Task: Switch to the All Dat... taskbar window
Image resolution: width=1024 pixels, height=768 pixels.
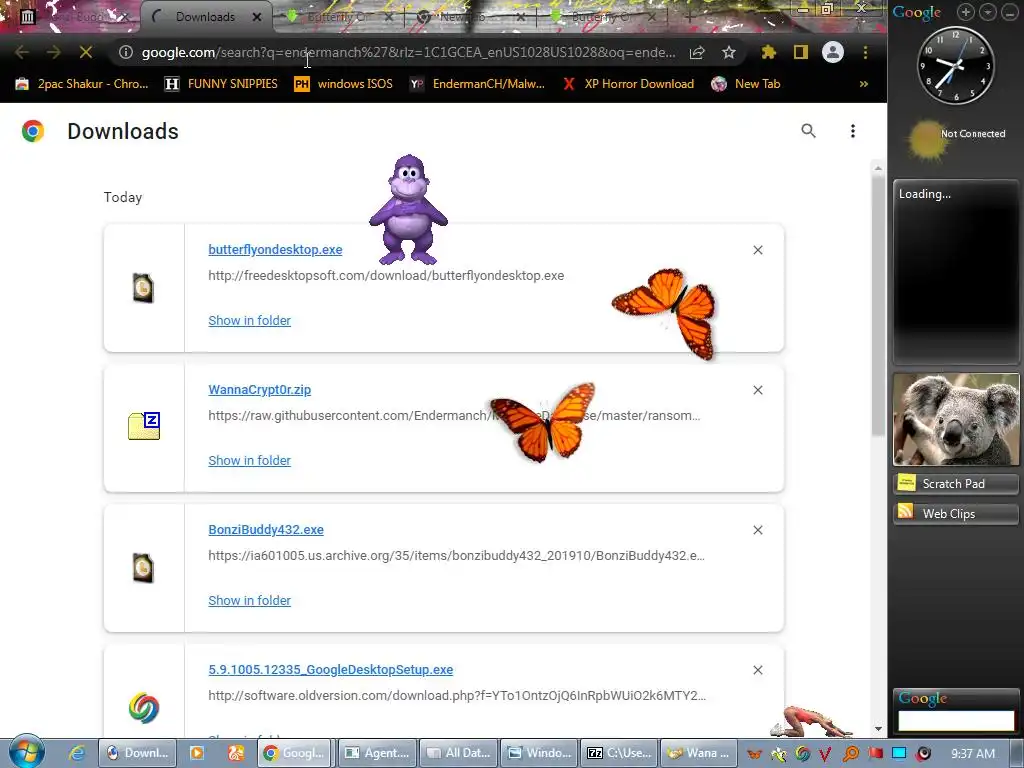Action: 458,753
